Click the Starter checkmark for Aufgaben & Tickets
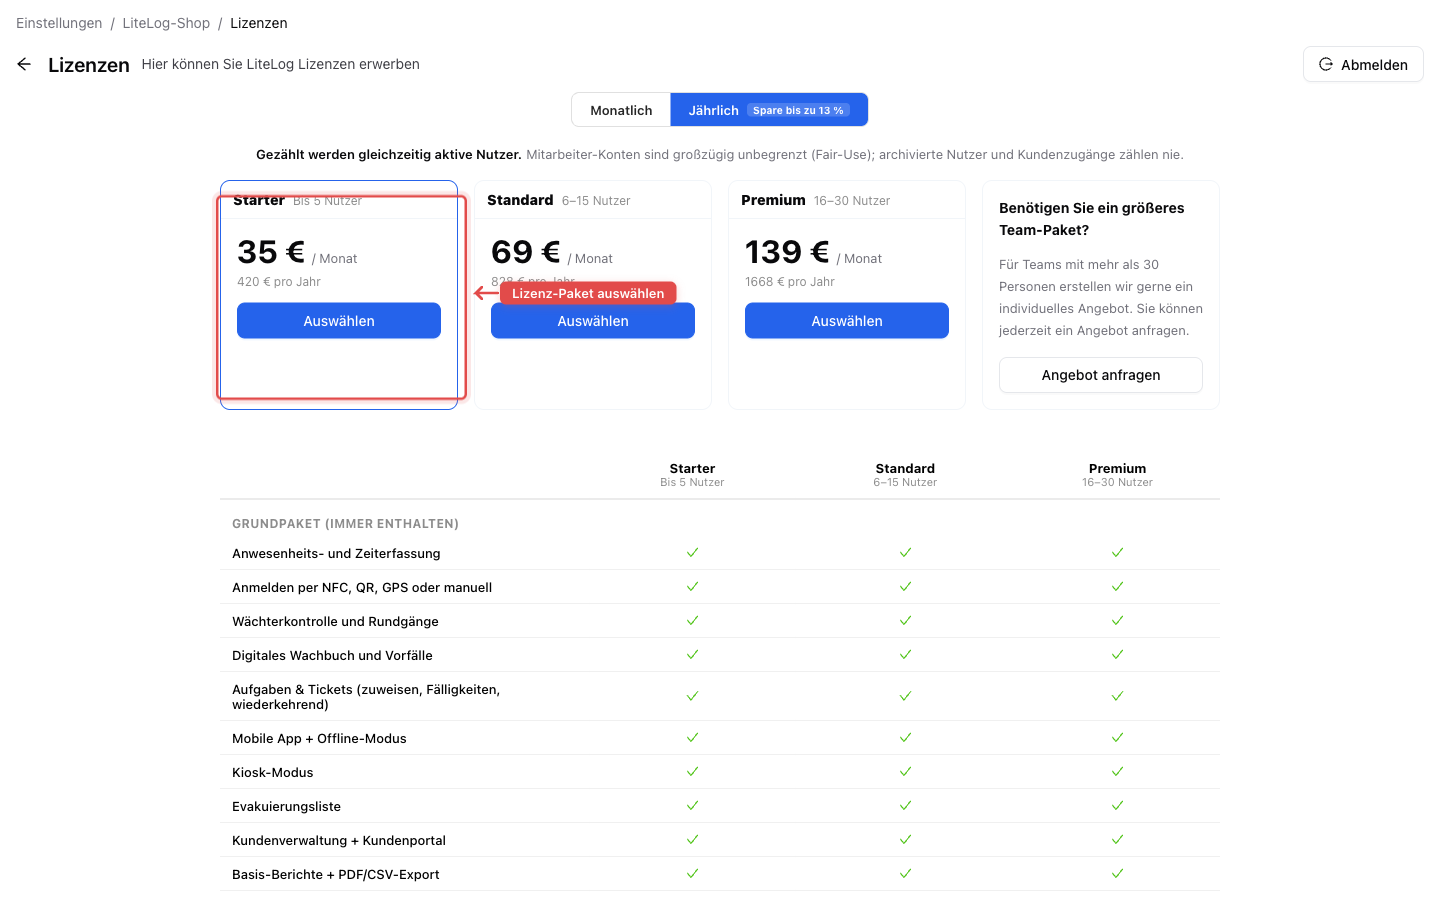Viewport: 1440px width, 900px height. tap(692, 696)
